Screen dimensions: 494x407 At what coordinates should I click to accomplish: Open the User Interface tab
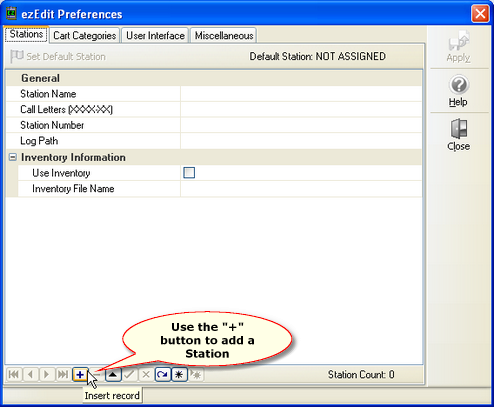coord(155,35)
